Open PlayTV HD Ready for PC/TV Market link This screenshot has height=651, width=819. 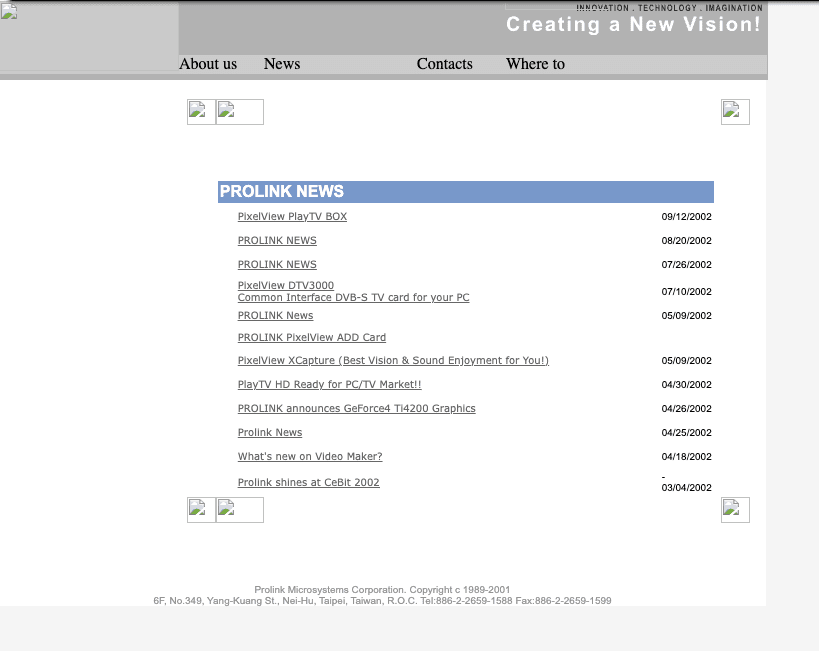click(x=330, y=385)
